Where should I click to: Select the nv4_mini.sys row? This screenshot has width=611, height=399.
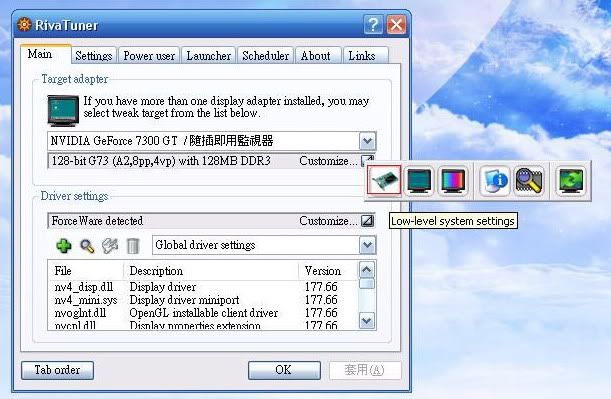pyautogui.click(x=203, y=300)
